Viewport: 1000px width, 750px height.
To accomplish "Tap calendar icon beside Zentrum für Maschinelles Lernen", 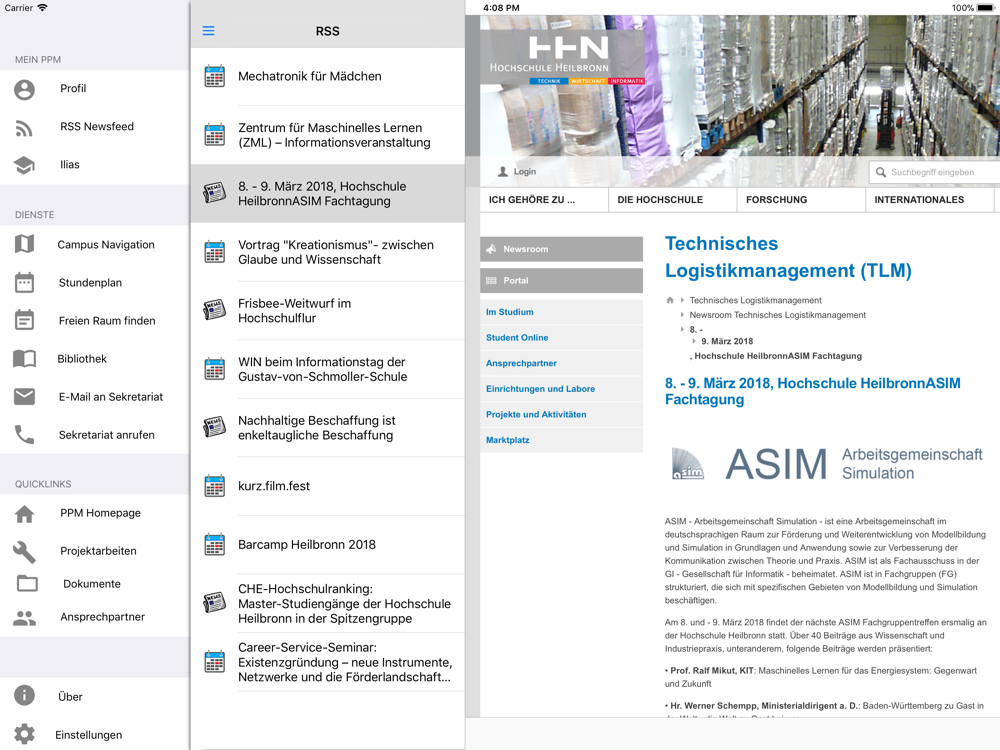I will 214,135.
